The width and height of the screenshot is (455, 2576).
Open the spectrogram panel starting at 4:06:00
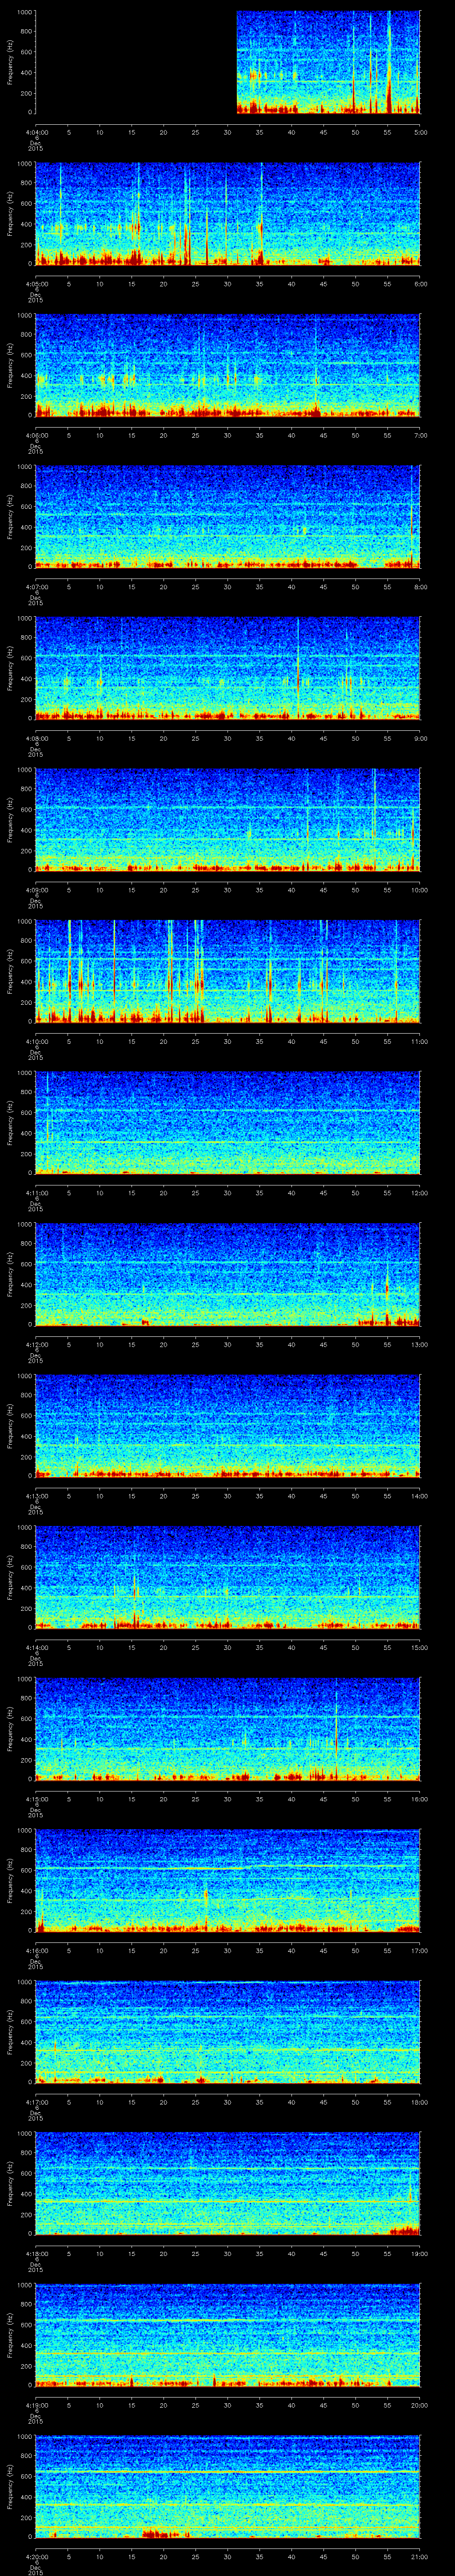pos(228,365)
